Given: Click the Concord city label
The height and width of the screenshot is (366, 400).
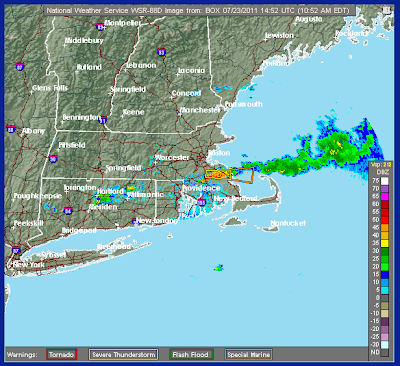Looking at the screenshot, I should [186, 93].
